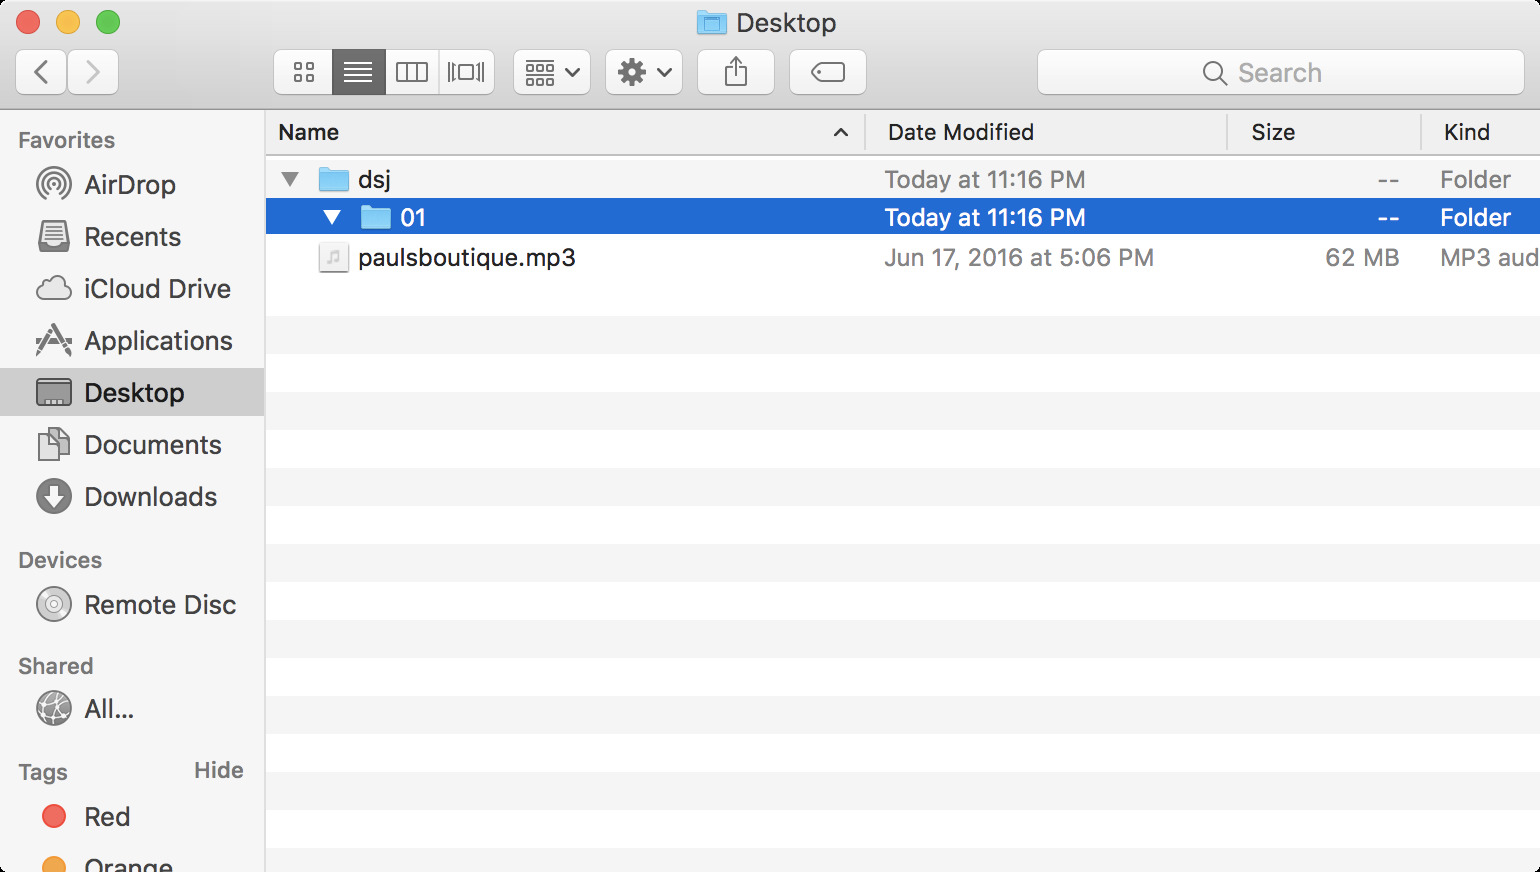Image resolution: width=1540 pixels, height=872 pixels.
Task: Hide the Tags sidebar section
Action: (x=218, y=770)
